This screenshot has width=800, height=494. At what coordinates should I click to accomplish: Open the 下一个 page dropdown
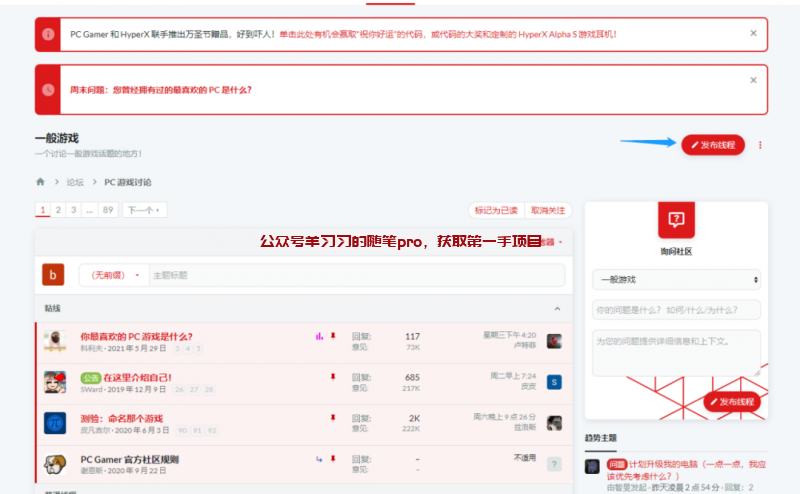click(144, 210)
